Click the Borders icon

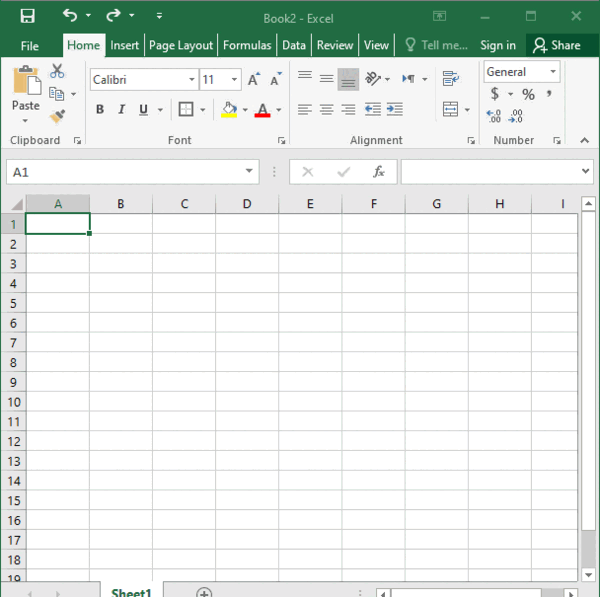[186, 109]
